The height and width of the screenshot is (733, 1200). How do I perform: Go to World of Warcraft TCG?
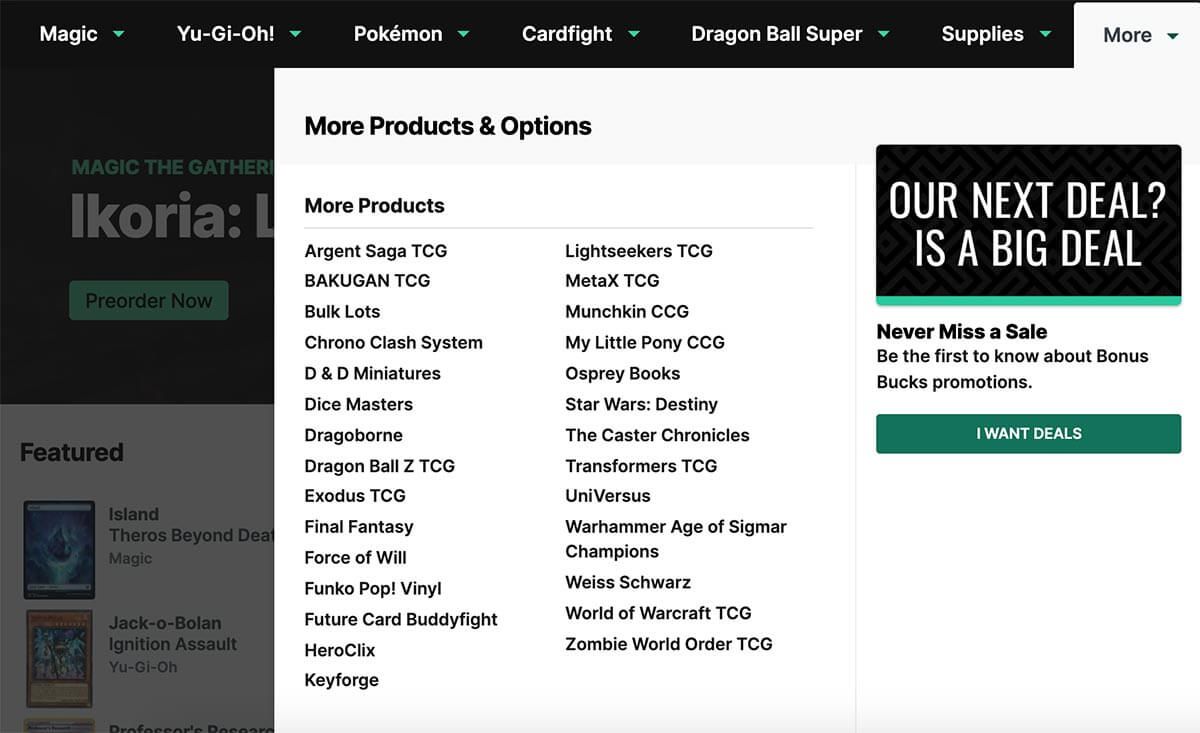pos(658,614)
